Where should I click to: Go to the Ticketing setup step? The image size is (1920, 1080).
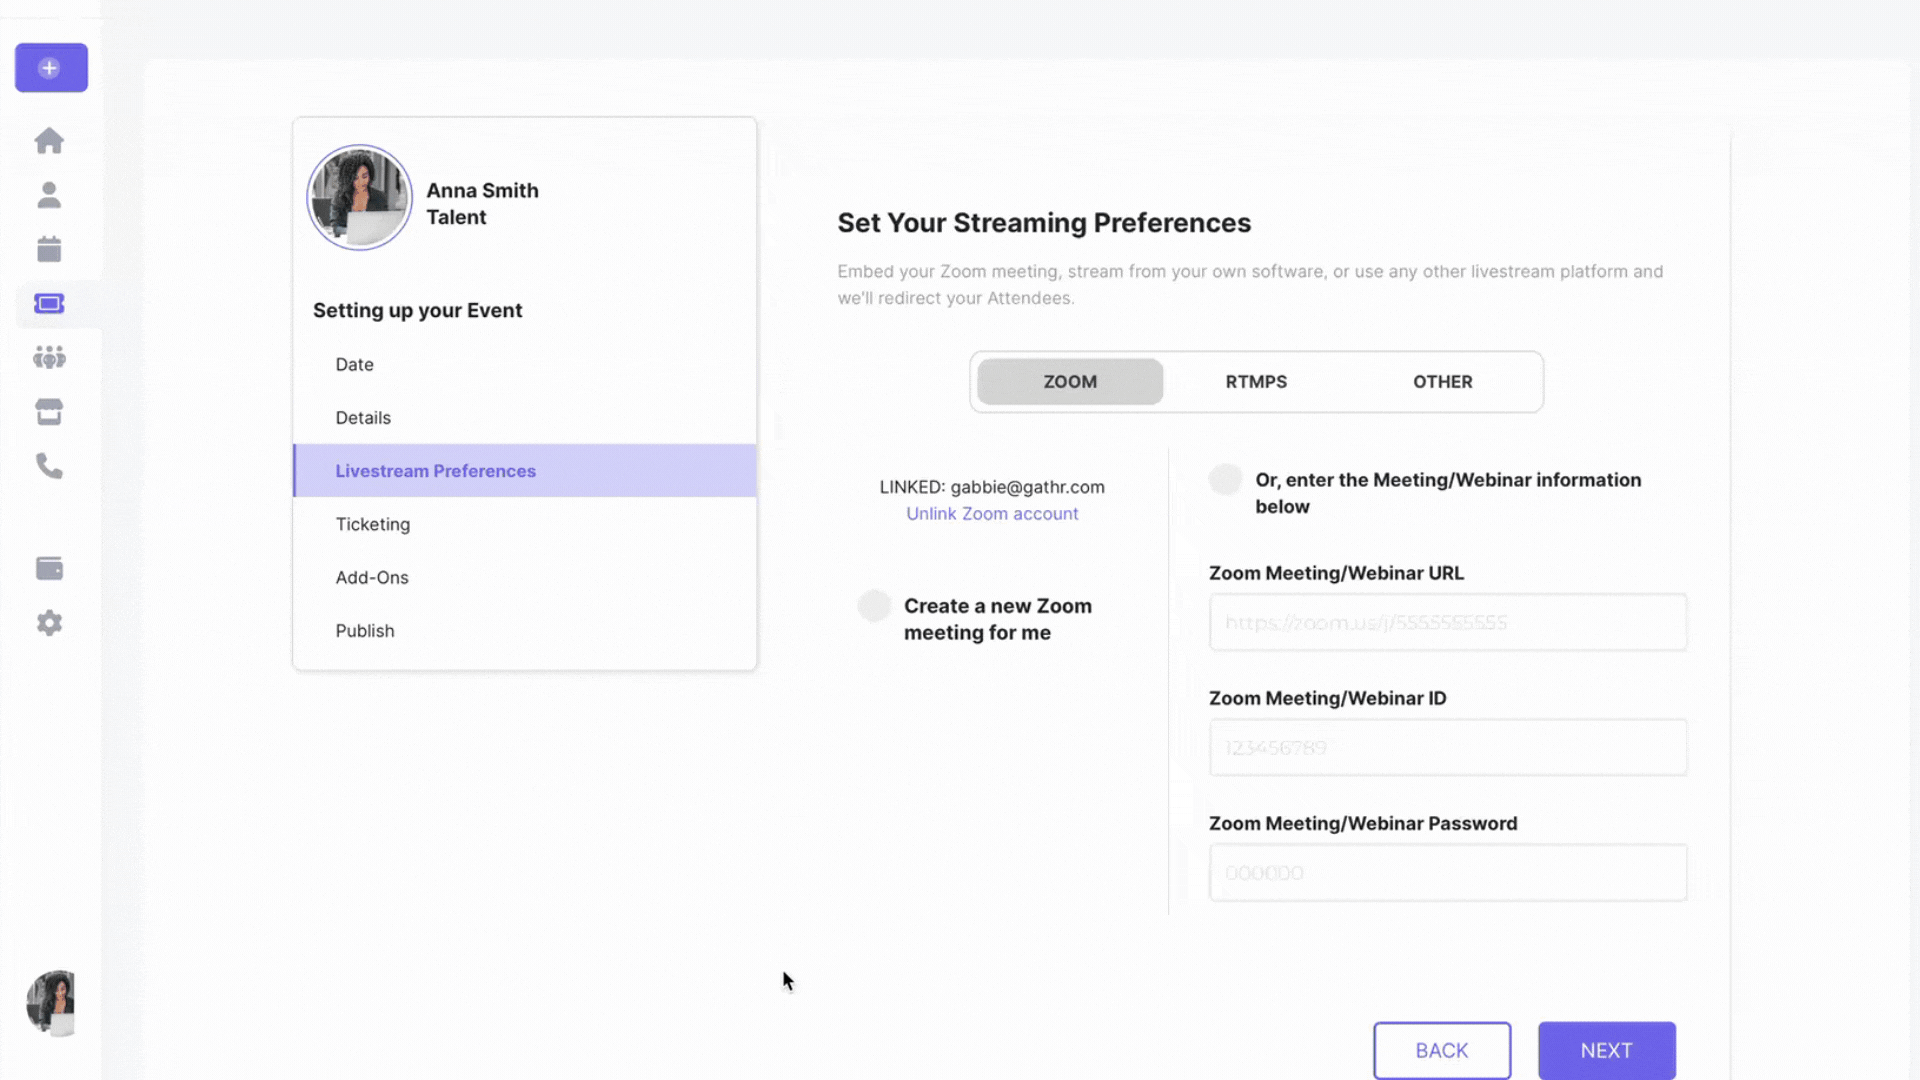tap(373, 524)
